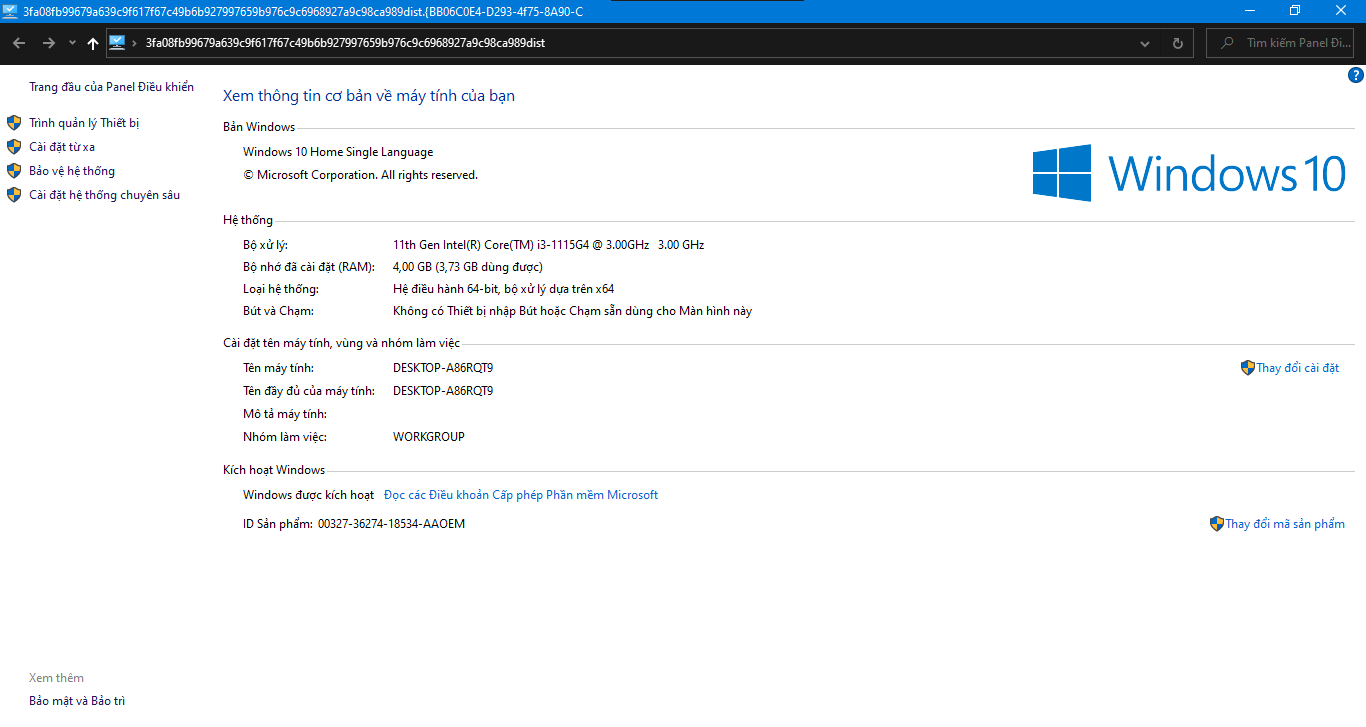1366x727 pixels.
Task: Open Trang đầu của Panel Điều khiển
Action: [111, 87]
